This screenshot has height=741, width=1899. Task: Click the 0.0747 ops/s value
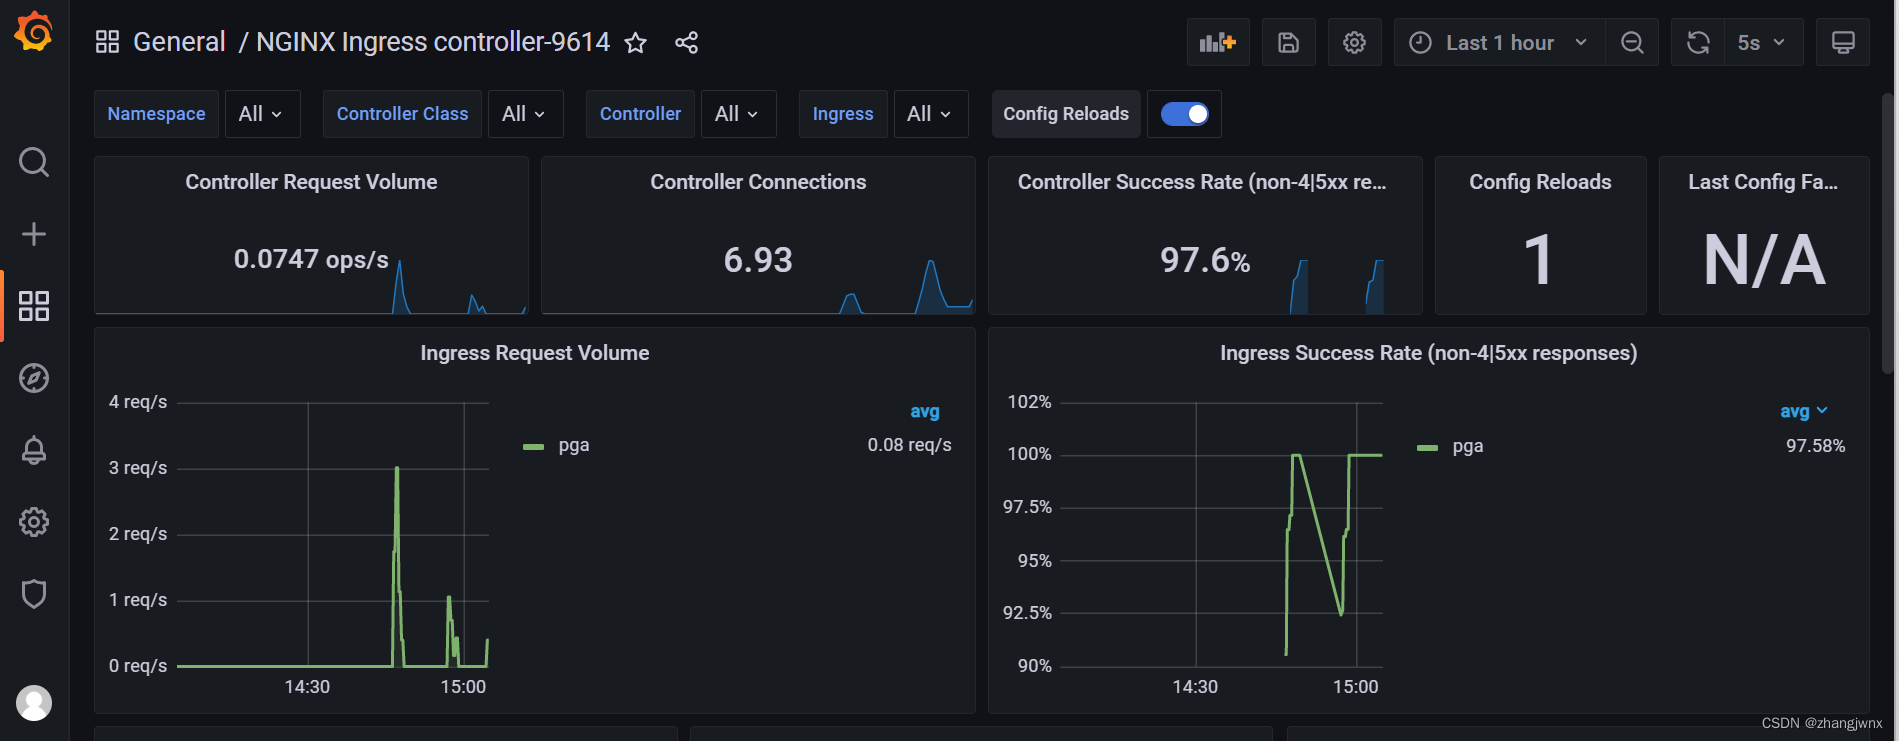[x=311, y=259]
